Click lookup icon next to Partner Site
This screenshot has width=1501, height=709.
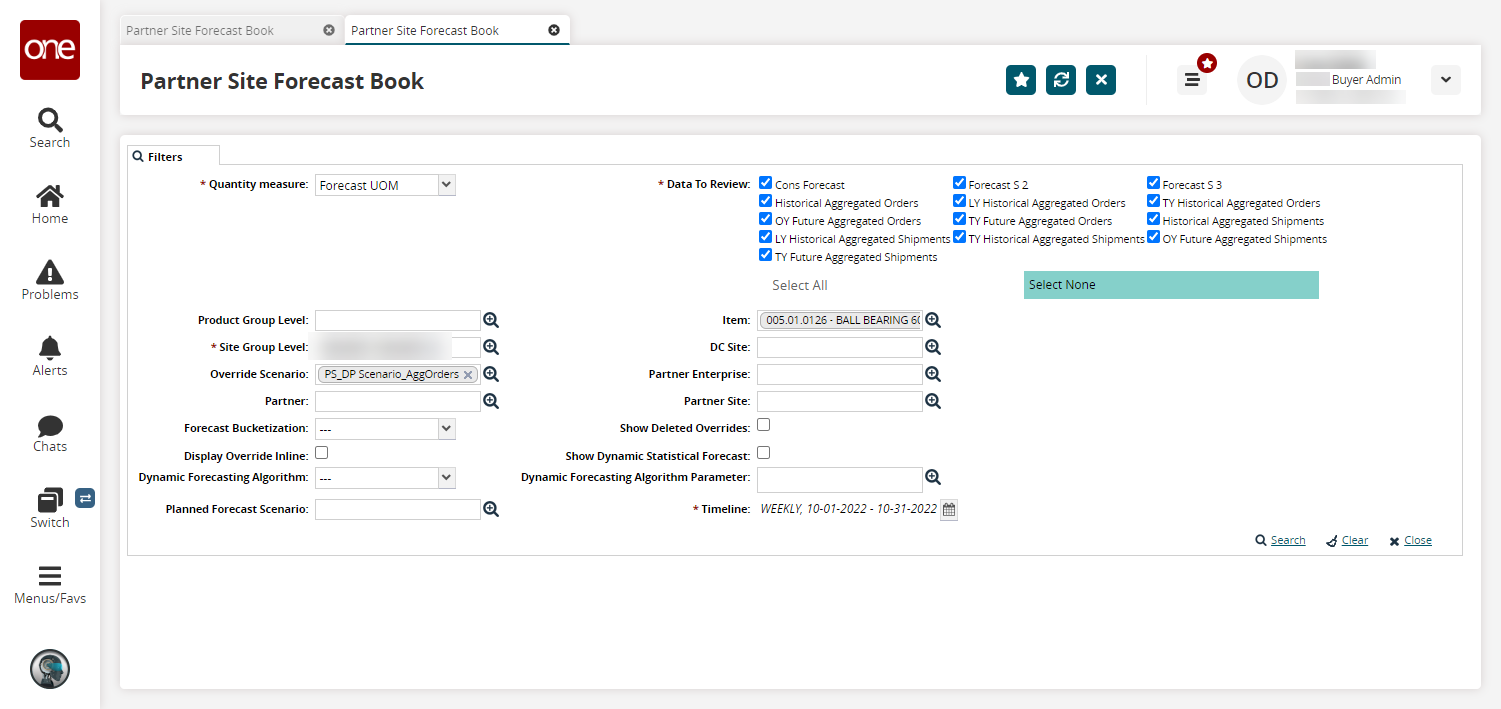pos(933,401)
